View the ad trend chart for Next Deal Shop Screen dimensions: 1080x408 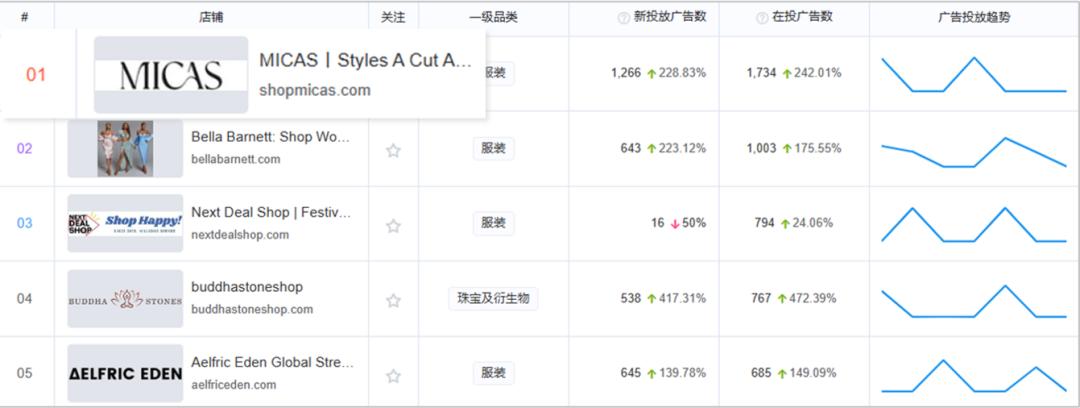pyautogui.click(x=973, y=224)
